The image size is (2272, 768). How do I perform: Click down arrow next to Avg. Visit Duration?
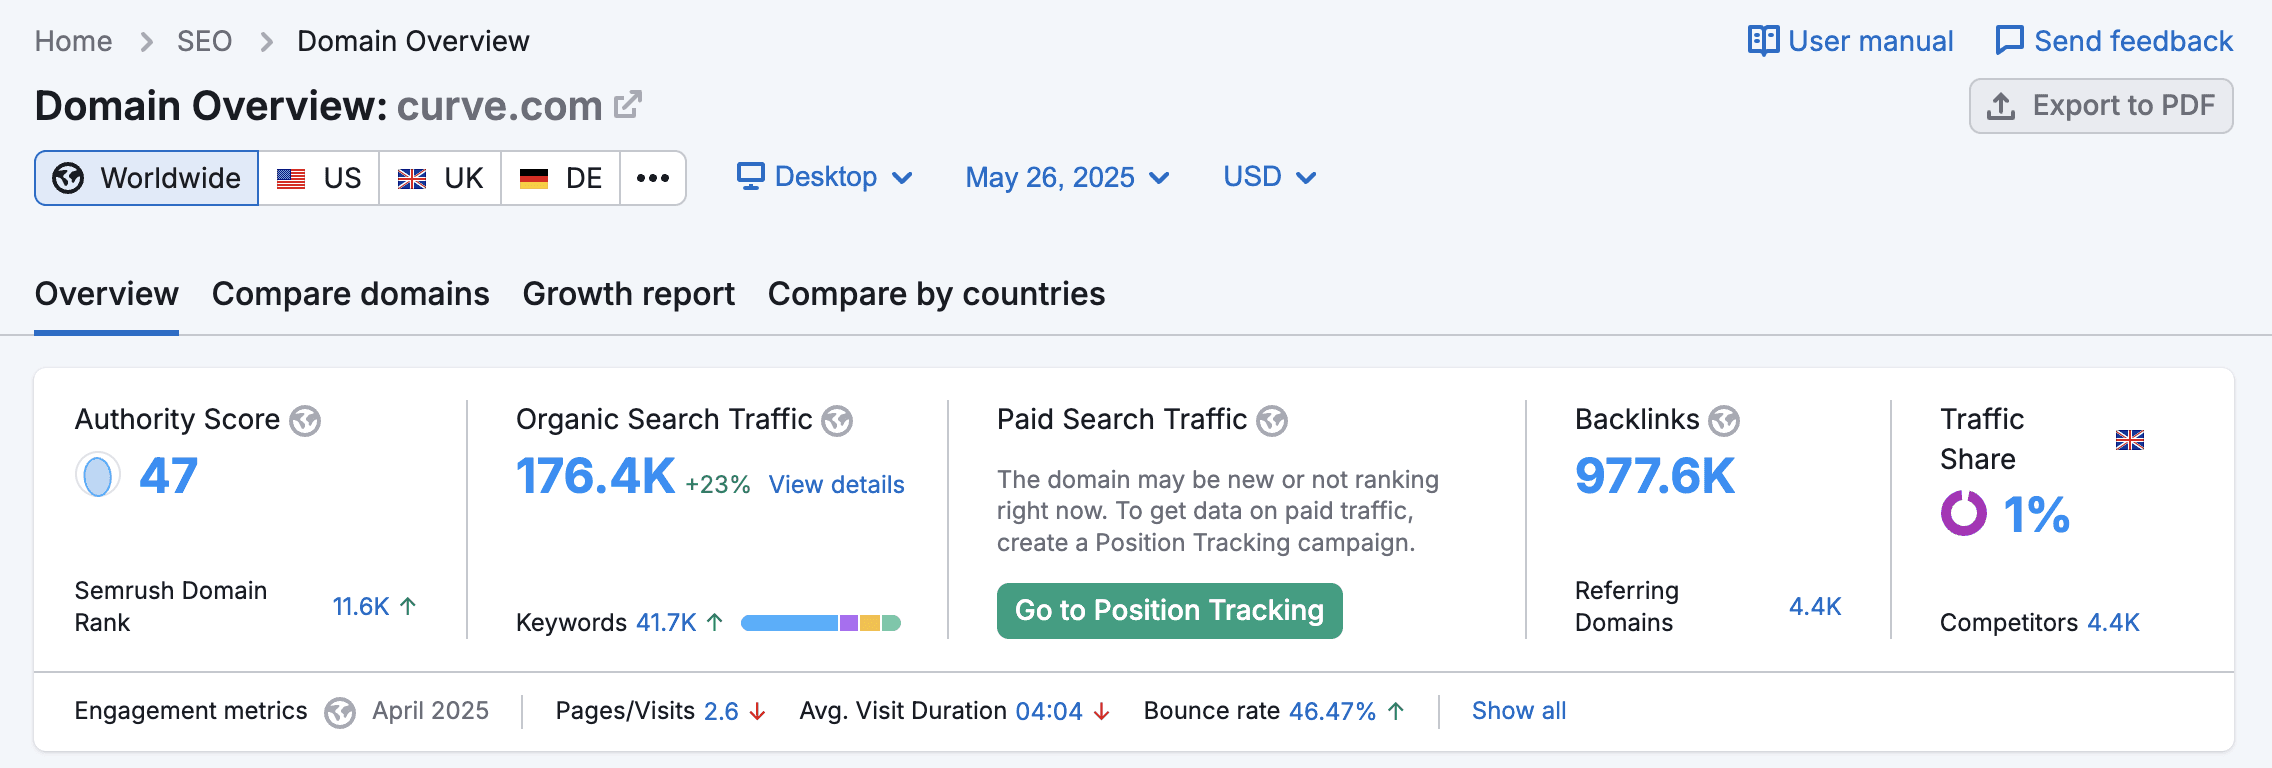coord(1102,711)
